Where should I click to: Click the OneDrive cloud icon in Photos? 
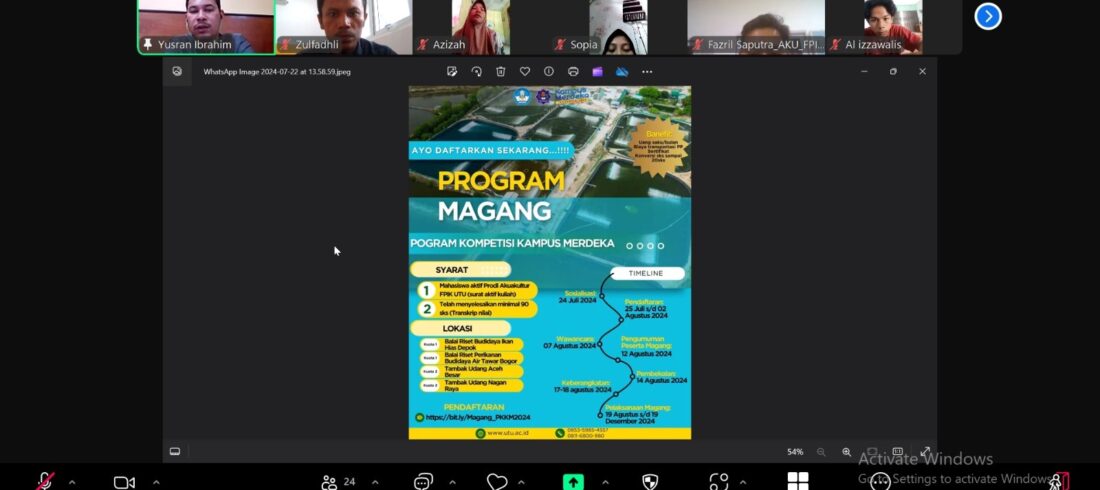[622, 72]
